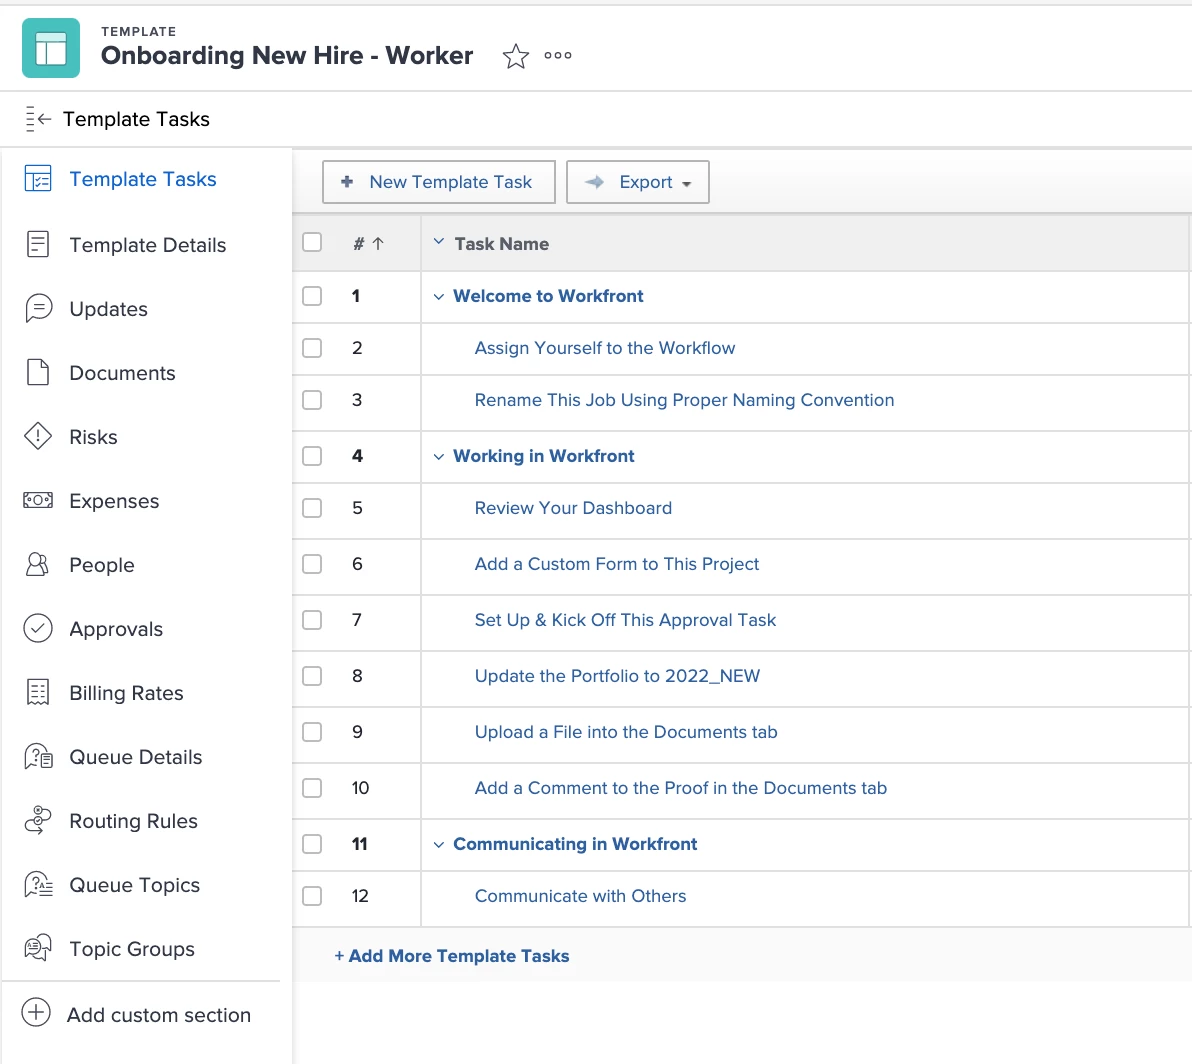
Task: Sort by the # column up arrow
Action: [378, 244]
